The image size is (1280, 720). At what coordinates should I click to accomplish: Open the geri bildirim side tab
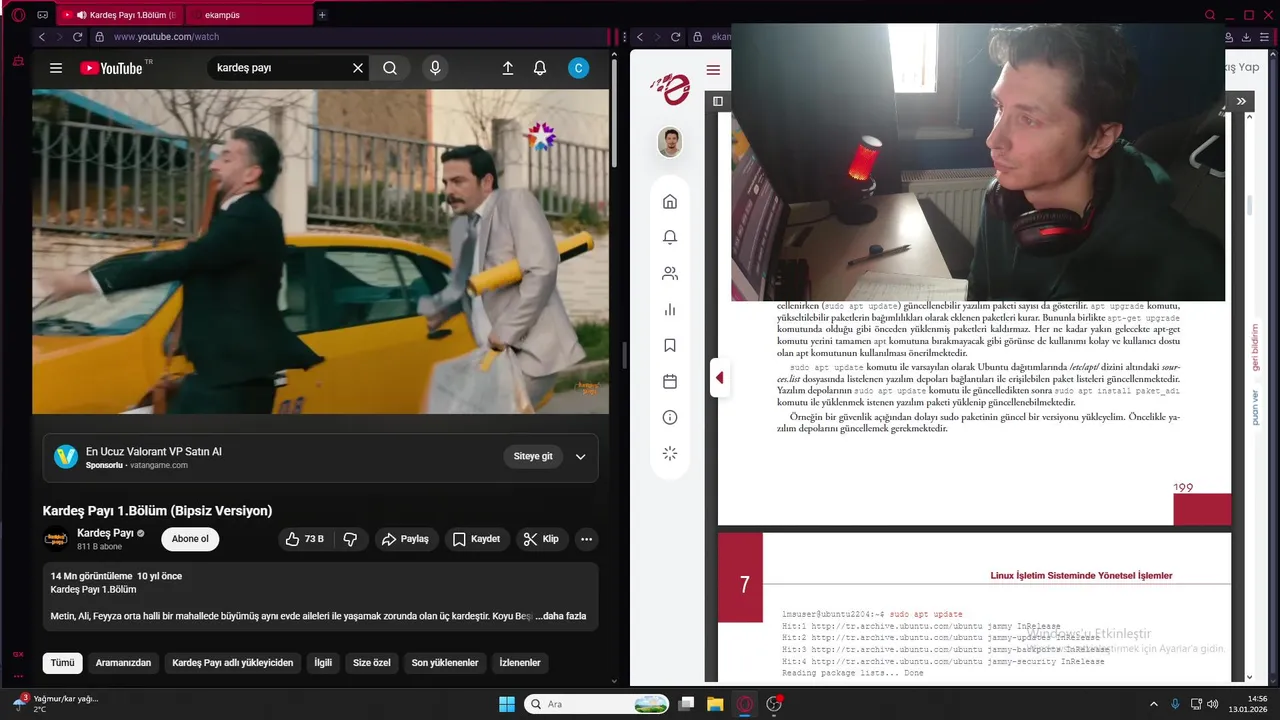click(x=1256, y=348)
